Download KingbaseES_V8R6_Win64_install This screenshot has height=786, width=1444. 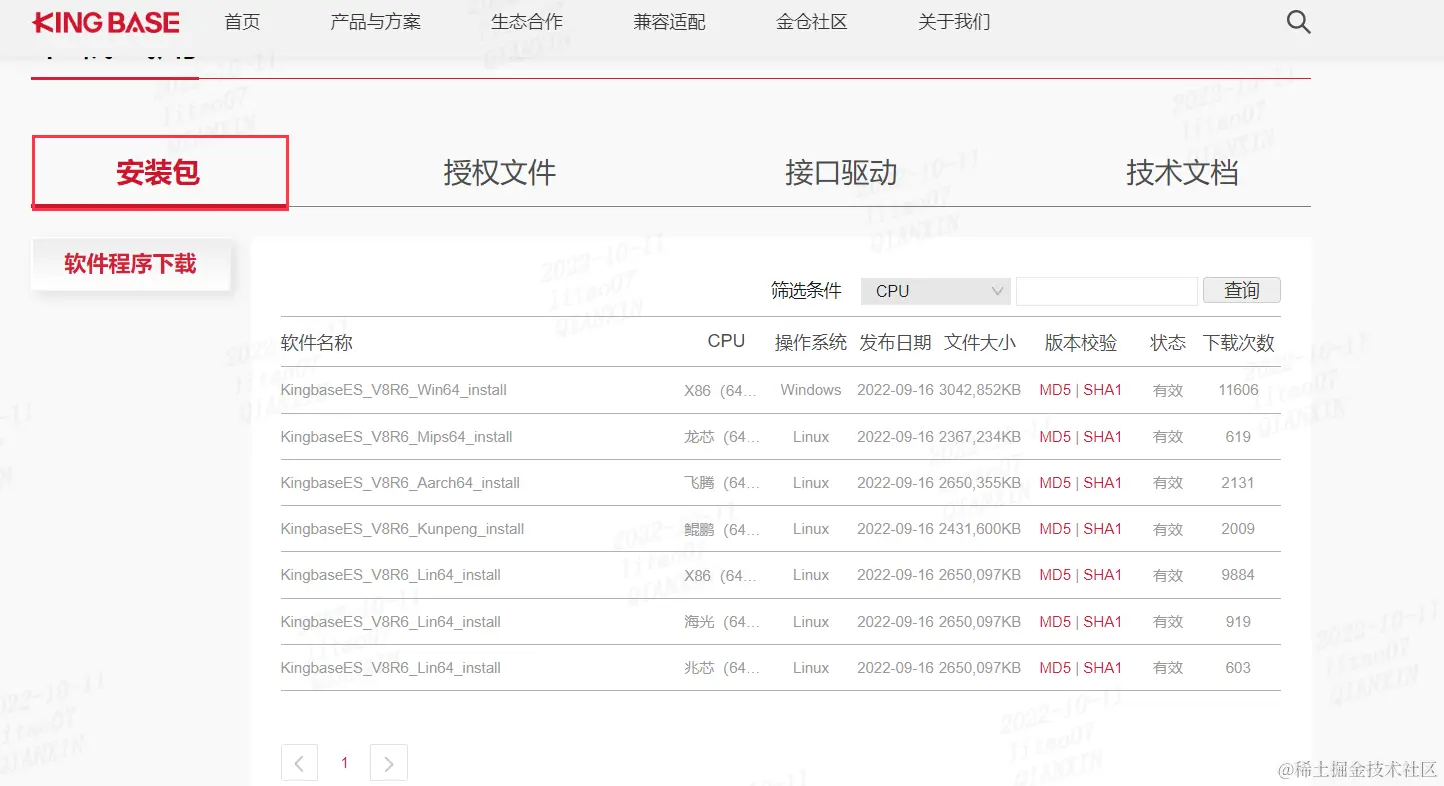(x=394, y=390)
